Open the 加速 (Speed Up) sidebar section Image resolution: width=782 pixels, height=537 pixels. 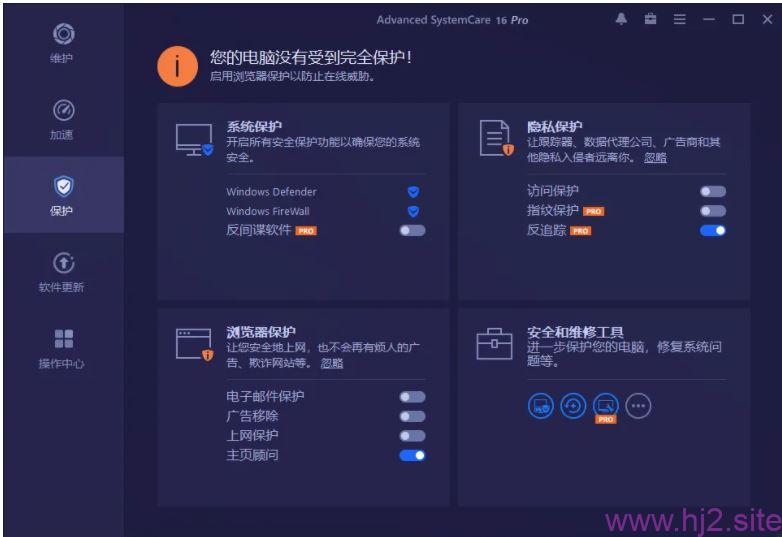[x=63, y=120]
